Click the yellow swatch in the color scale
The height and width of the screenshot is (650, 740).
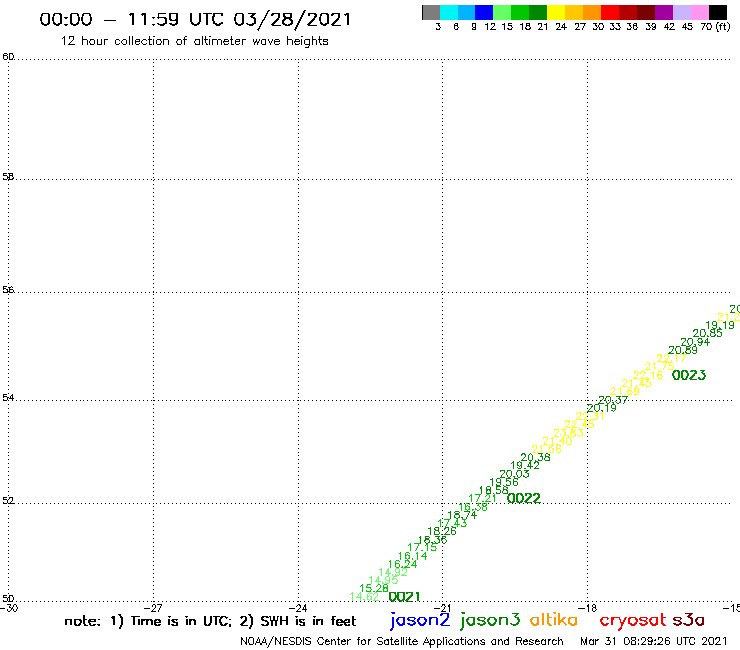pyautogui.click(x=556, y=12)
